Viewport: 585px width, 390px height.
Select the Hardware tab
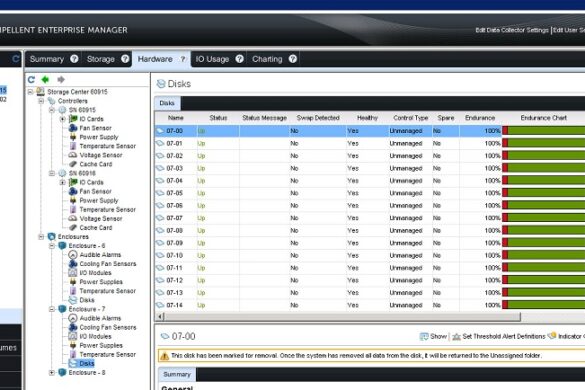tap(155, 59)
